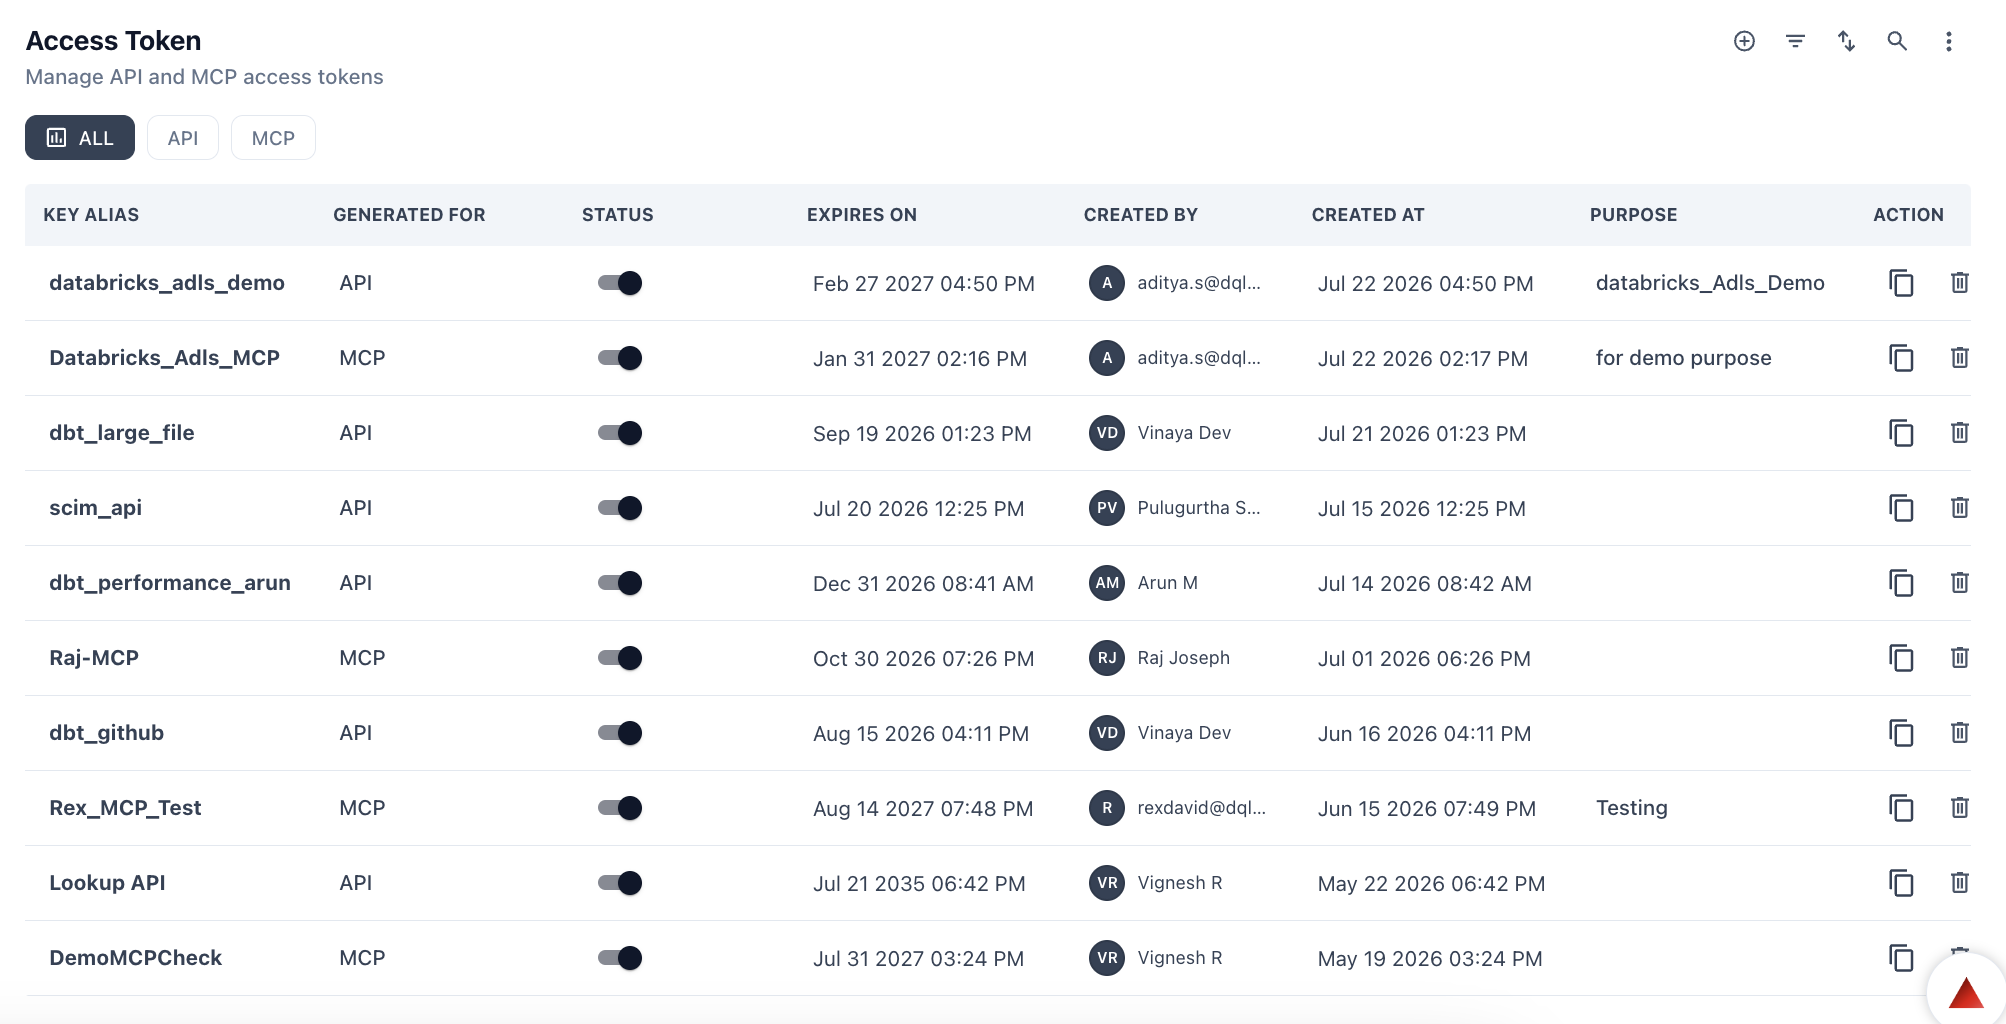Open the filter icon in header
Viewport: 2006px width, 1024px height.
pyautogui.click(x=1795, y=41)
